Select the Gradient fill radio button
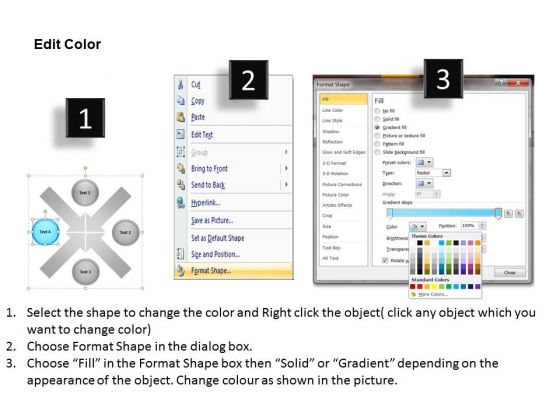The height and width of the screenshot is (420, 560). click(x=378, y=128)
